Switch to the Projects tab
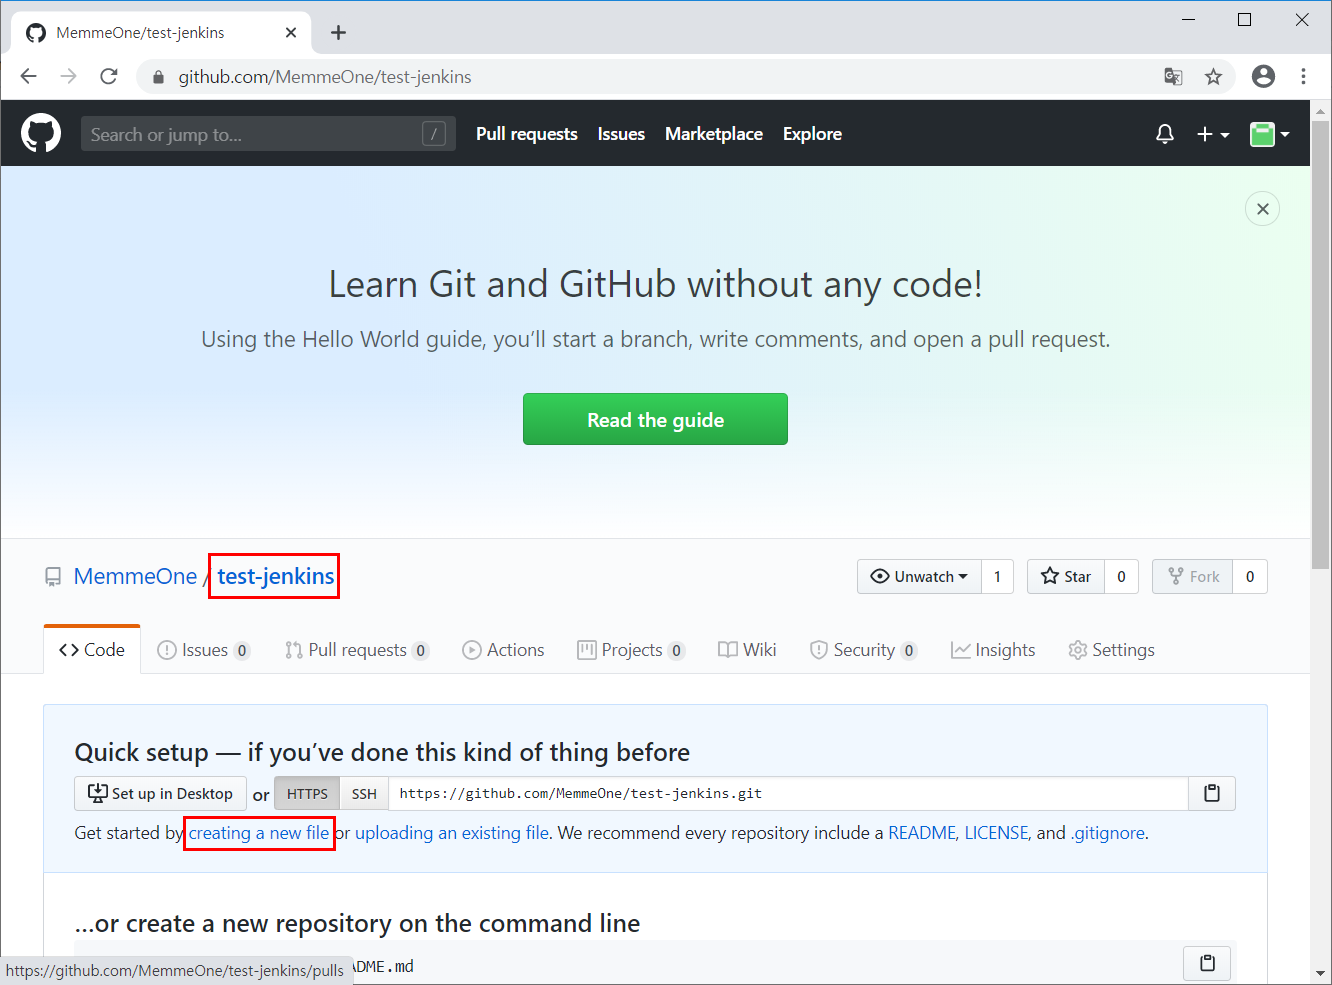The width and height of the screenshot is (1332, 985). pos(631,650)
